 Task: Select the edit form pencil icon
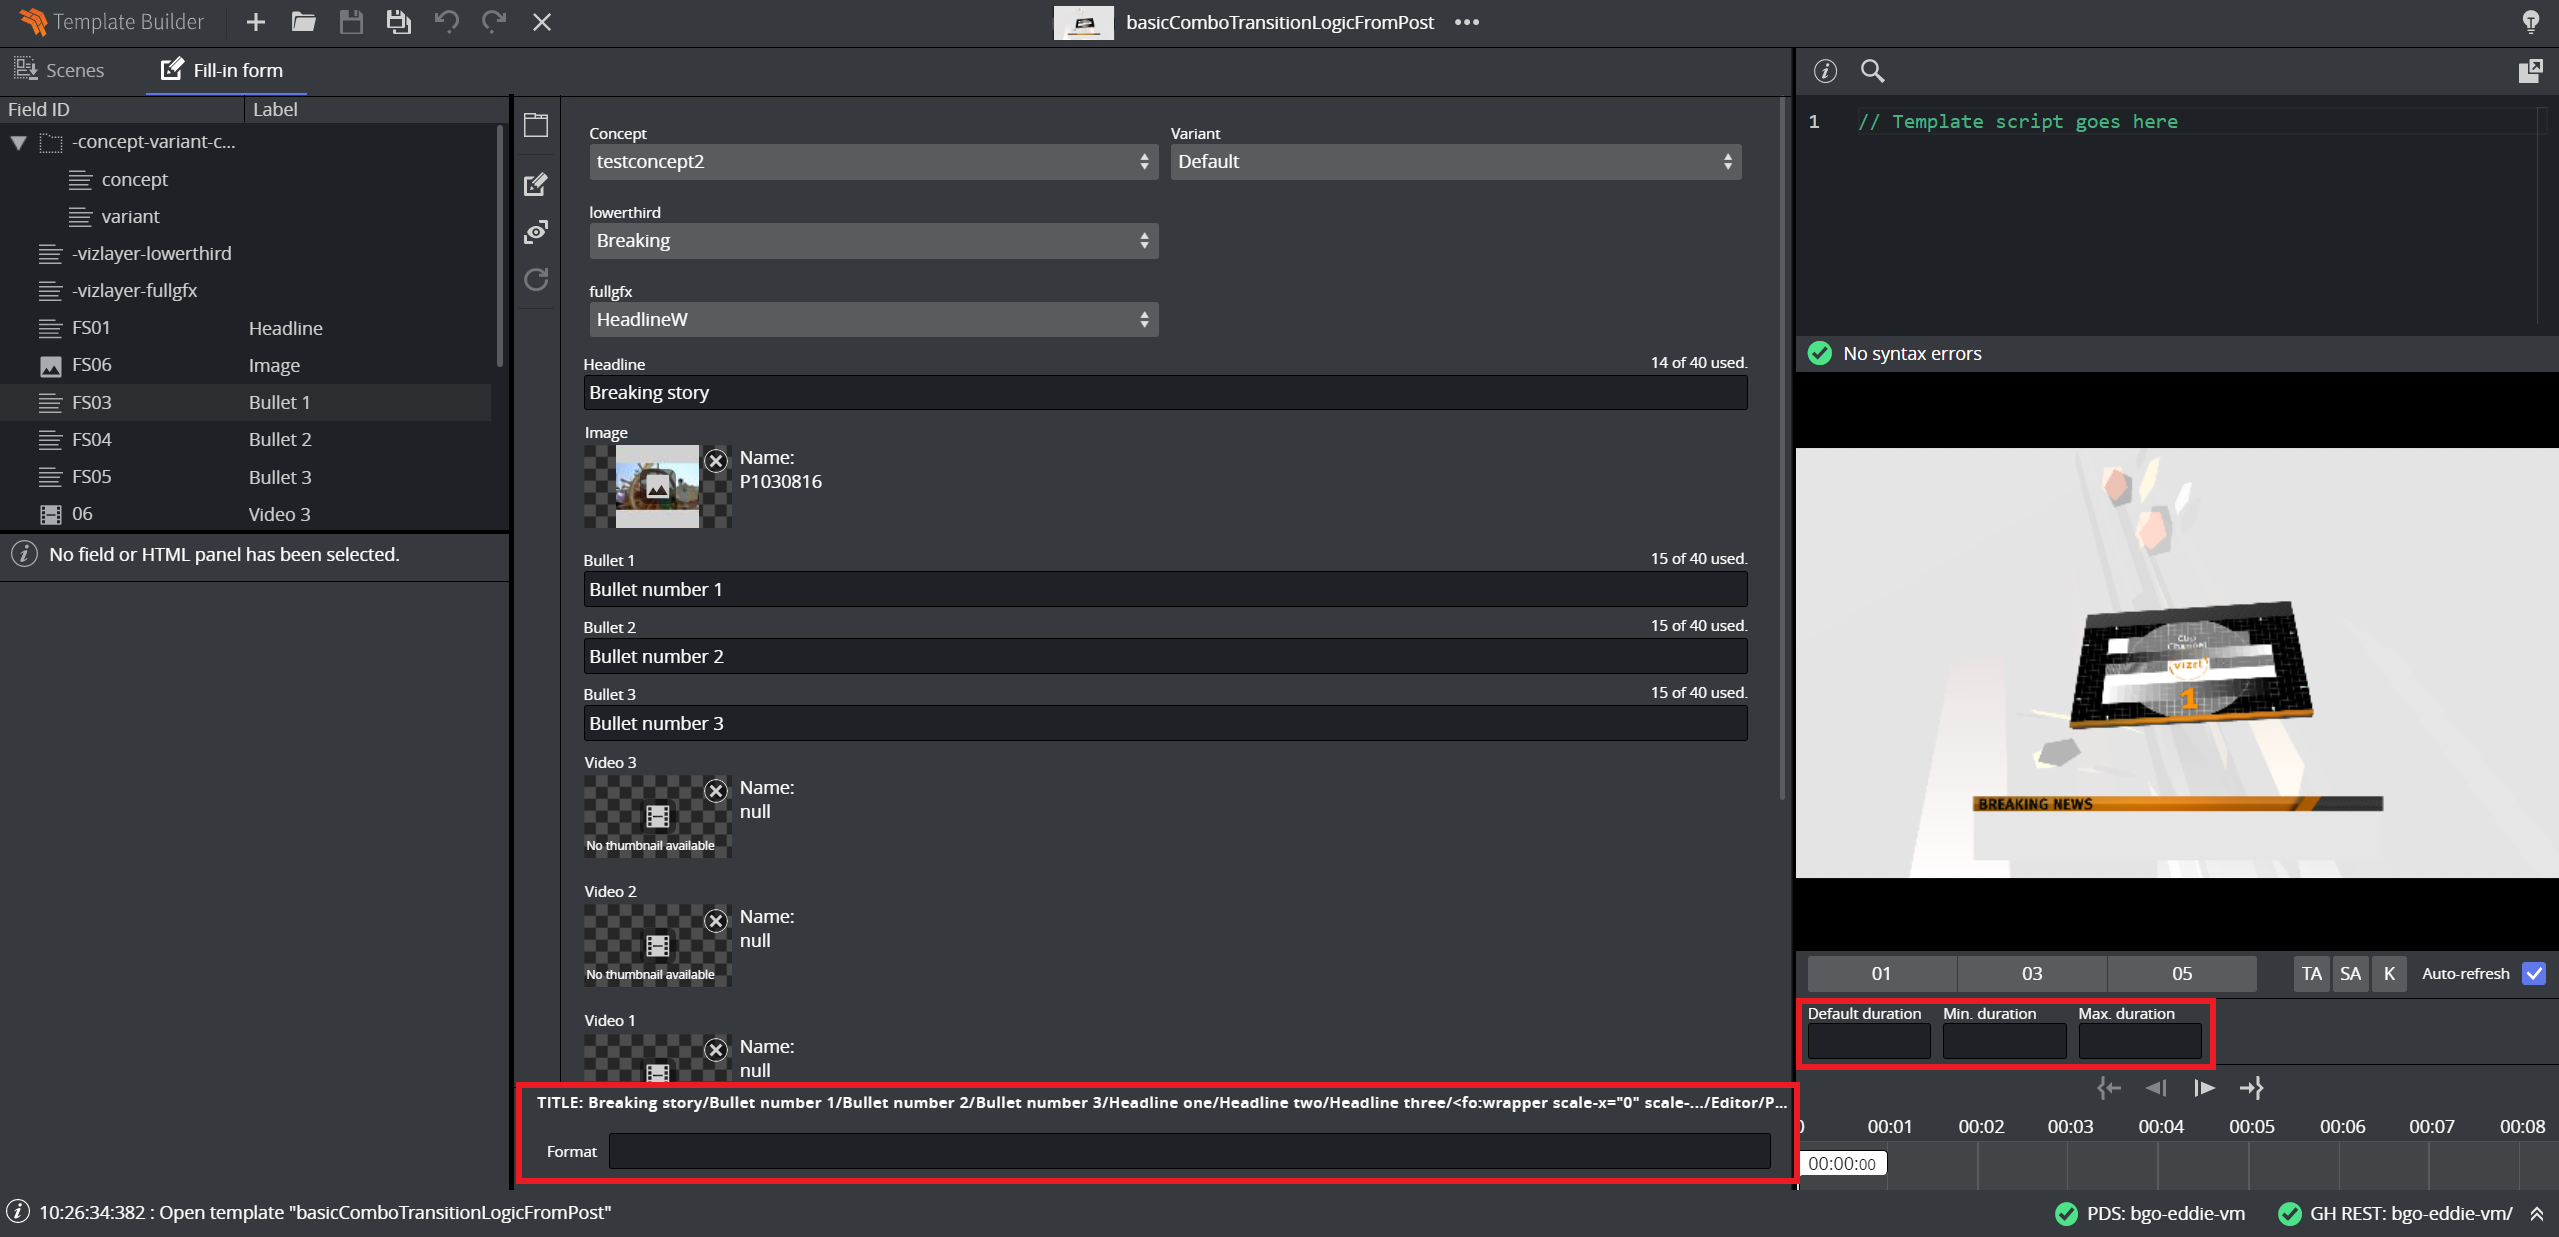(x=536, y=184)
